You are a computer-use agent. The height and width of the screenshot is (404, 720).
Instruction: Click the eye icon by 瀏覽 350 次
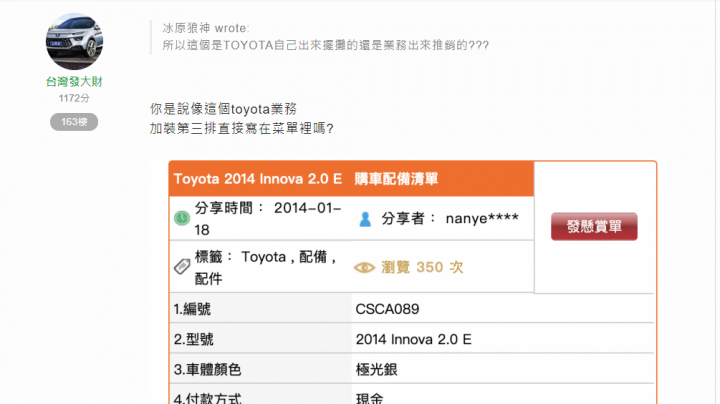(x=365, y=267)
